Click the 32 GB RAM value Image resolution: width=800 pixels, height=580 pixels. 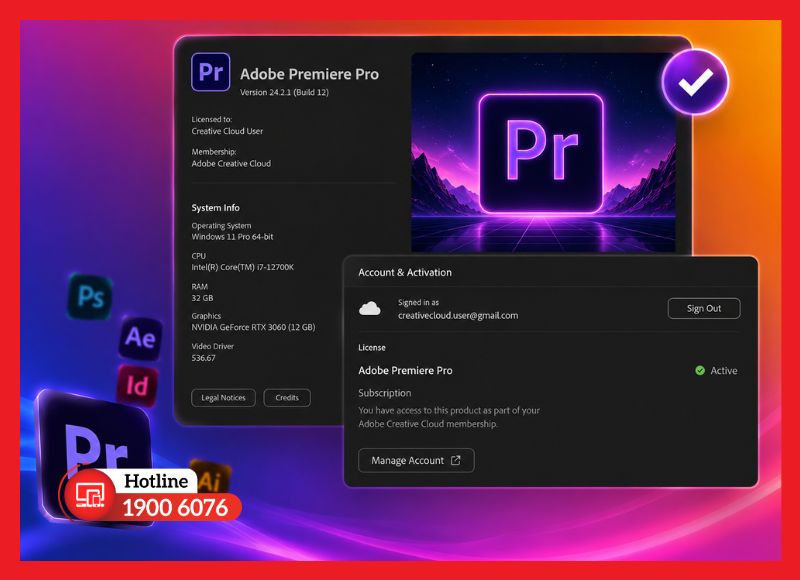coord(202,298)
